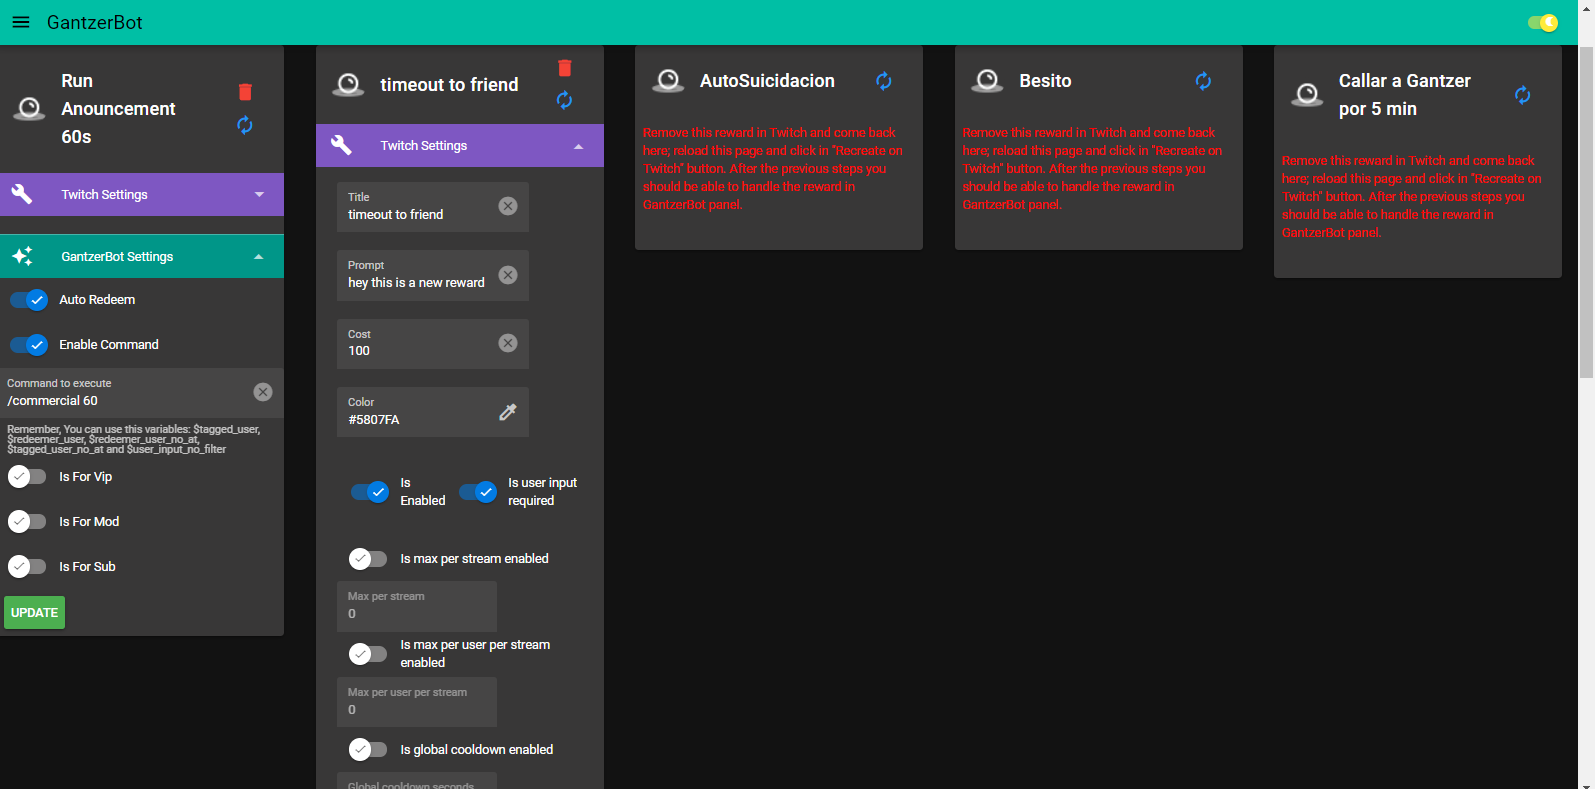The width and height of the screenshot is (1595, 789).
Task: Disable the Enable Command switch
Action: (29, 345)
